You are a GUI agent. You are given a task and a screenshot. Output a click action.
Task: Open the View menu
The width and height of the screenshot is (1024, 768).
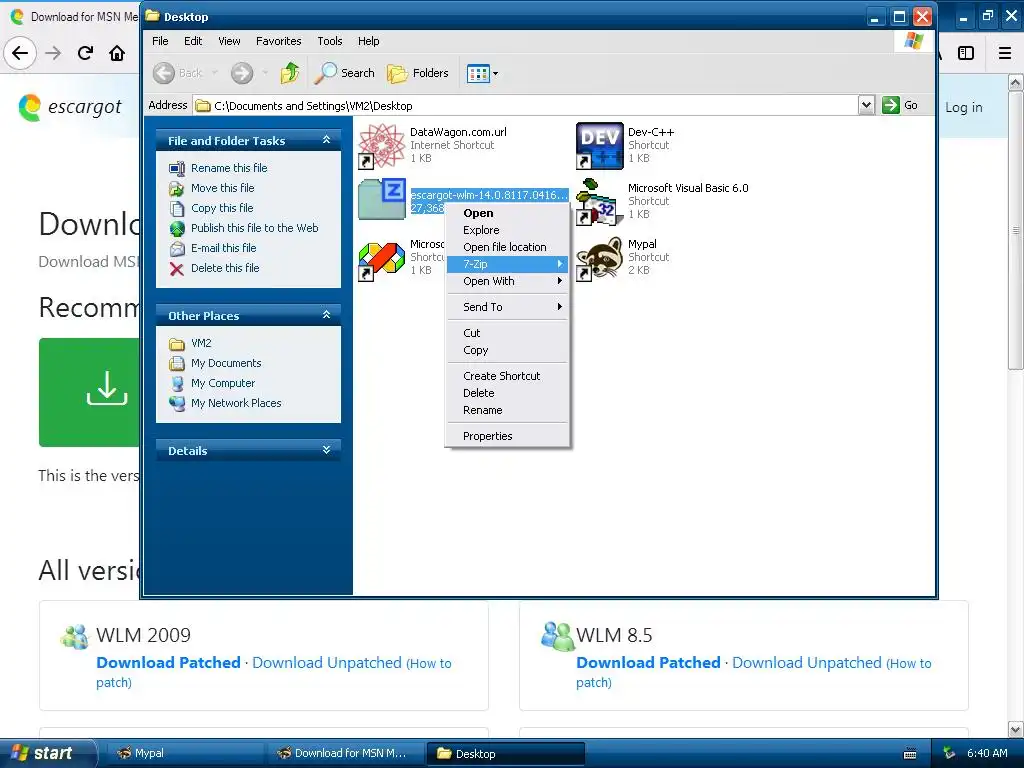tap(229, 41)
